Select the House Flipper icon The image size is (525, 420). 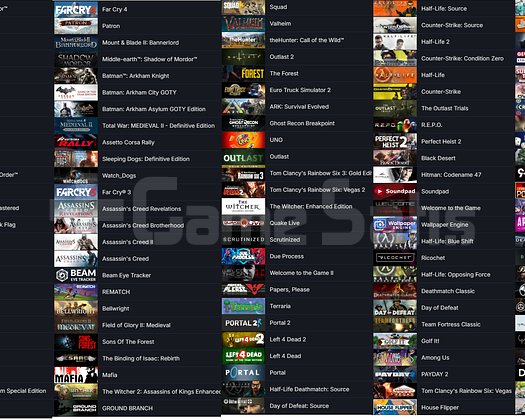click(x=395, y=407)
